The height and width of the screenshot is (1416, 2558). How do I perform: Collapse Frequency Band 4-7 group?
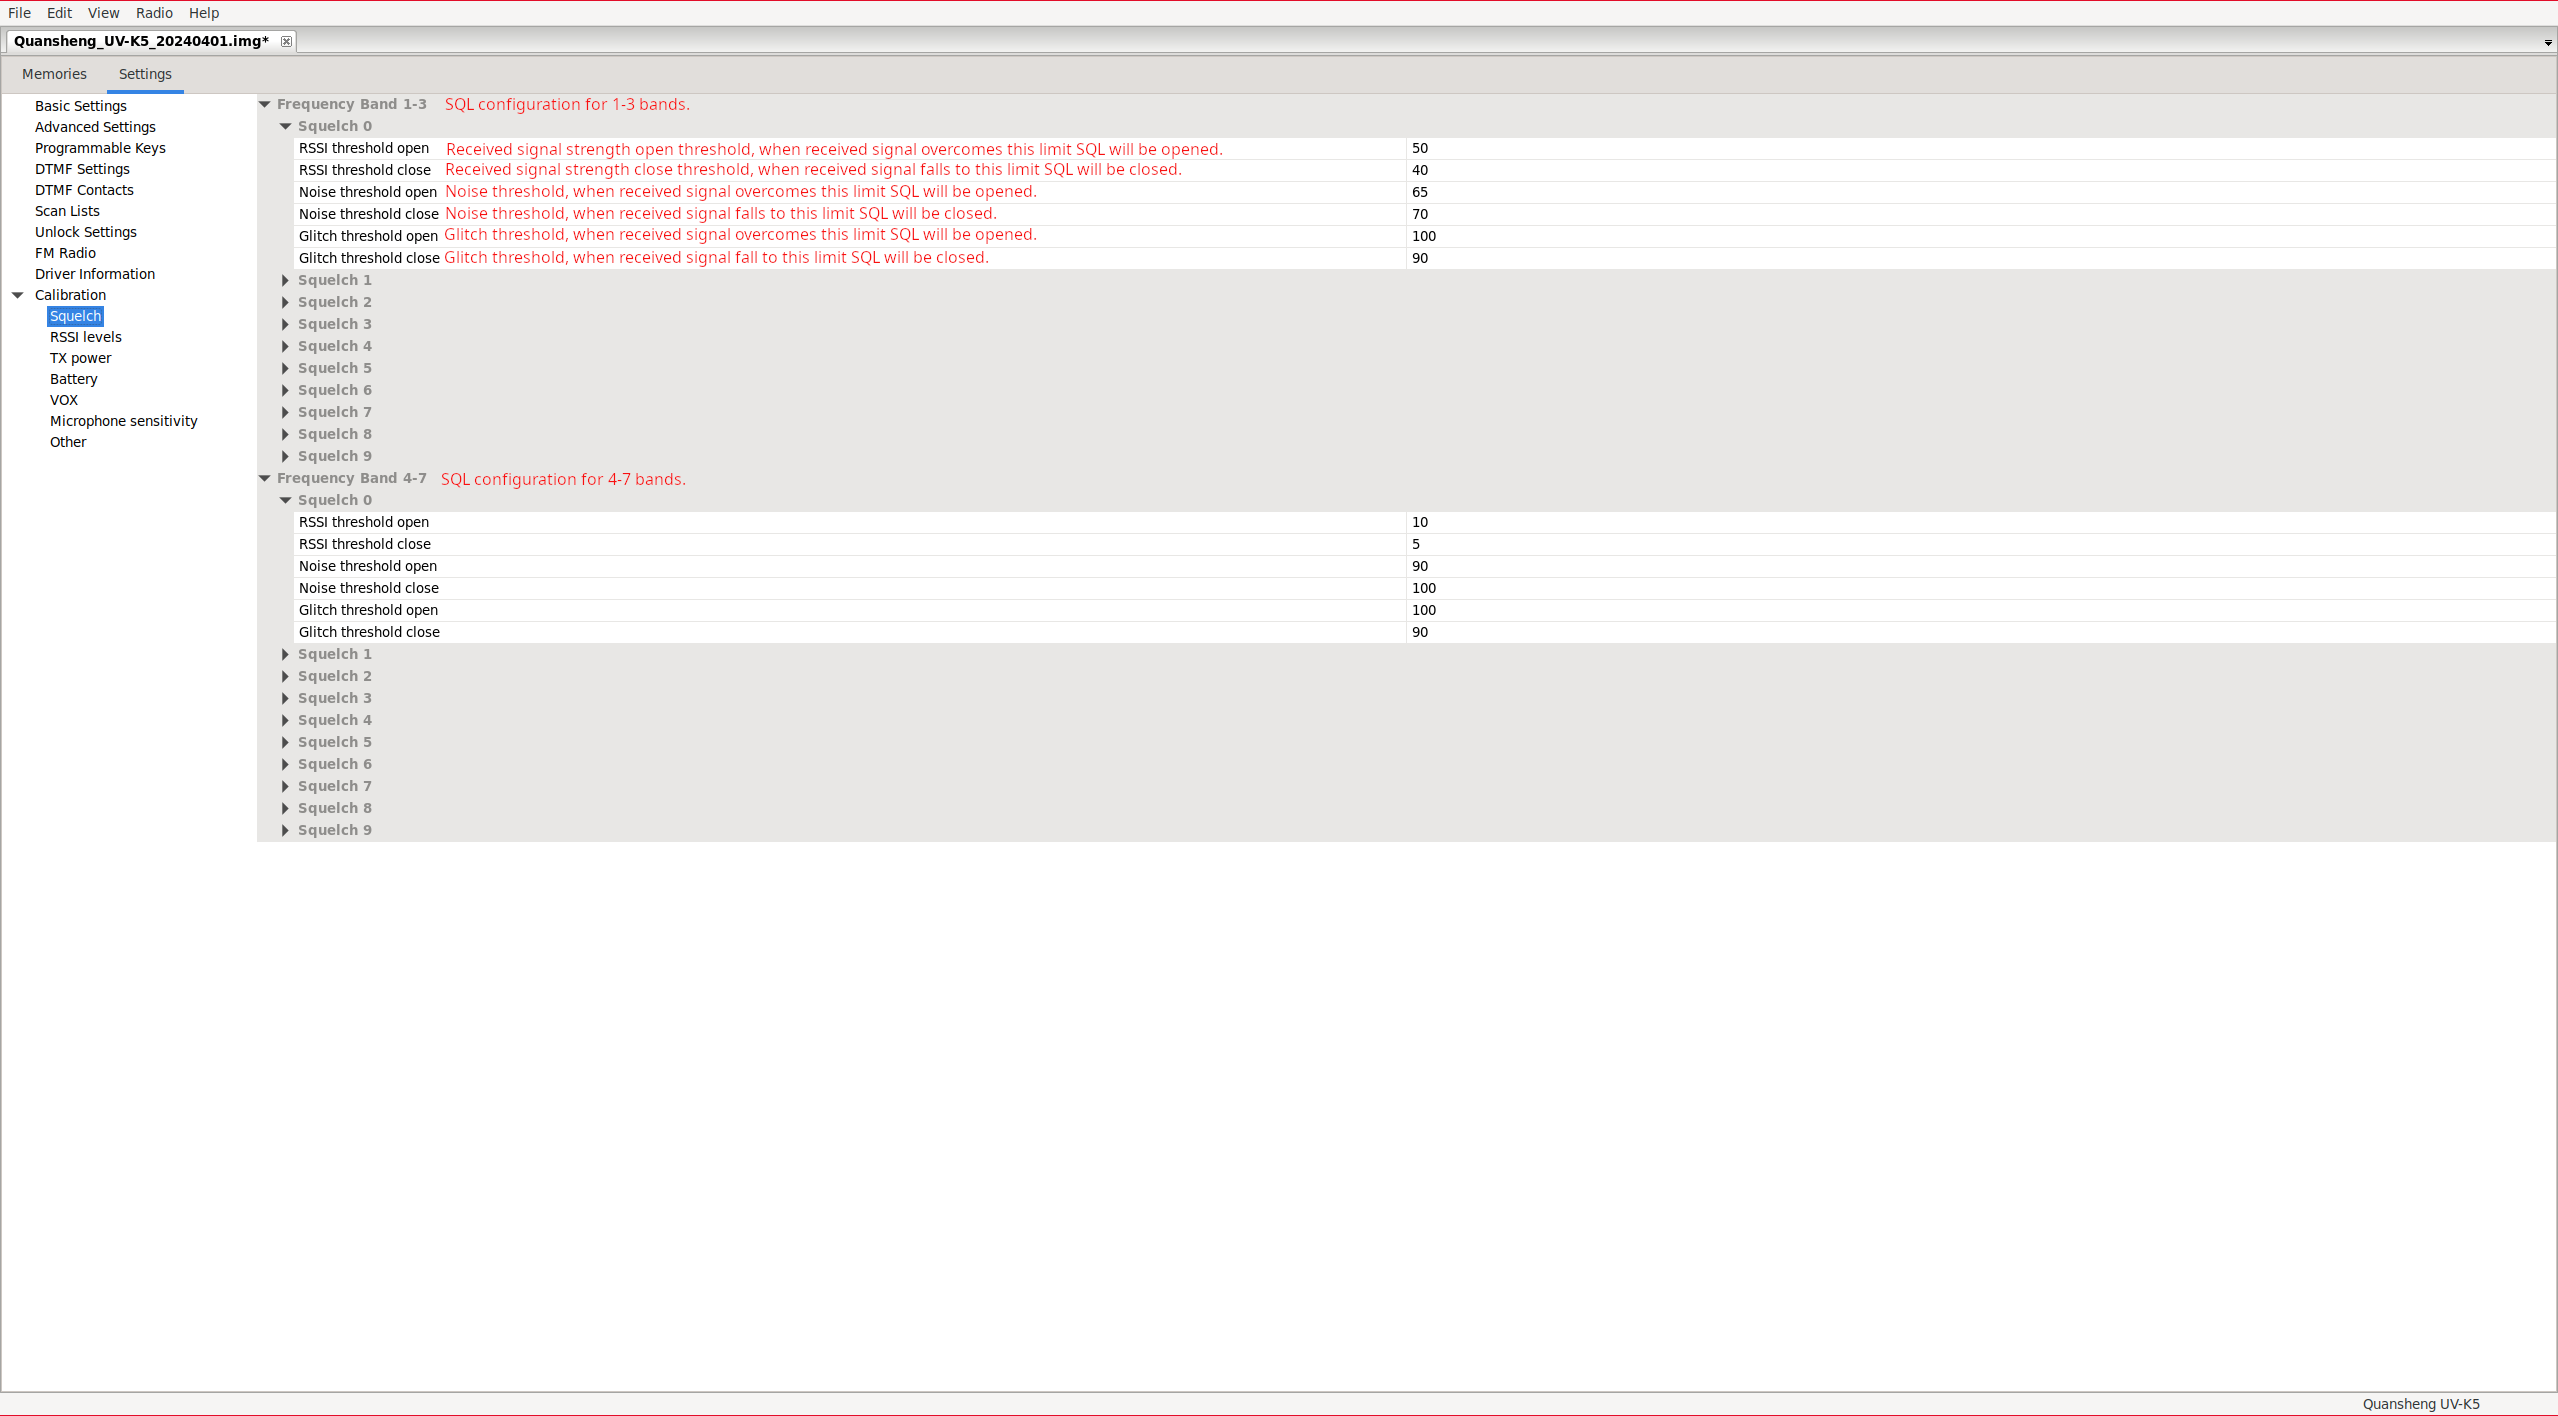coord(265,478)
